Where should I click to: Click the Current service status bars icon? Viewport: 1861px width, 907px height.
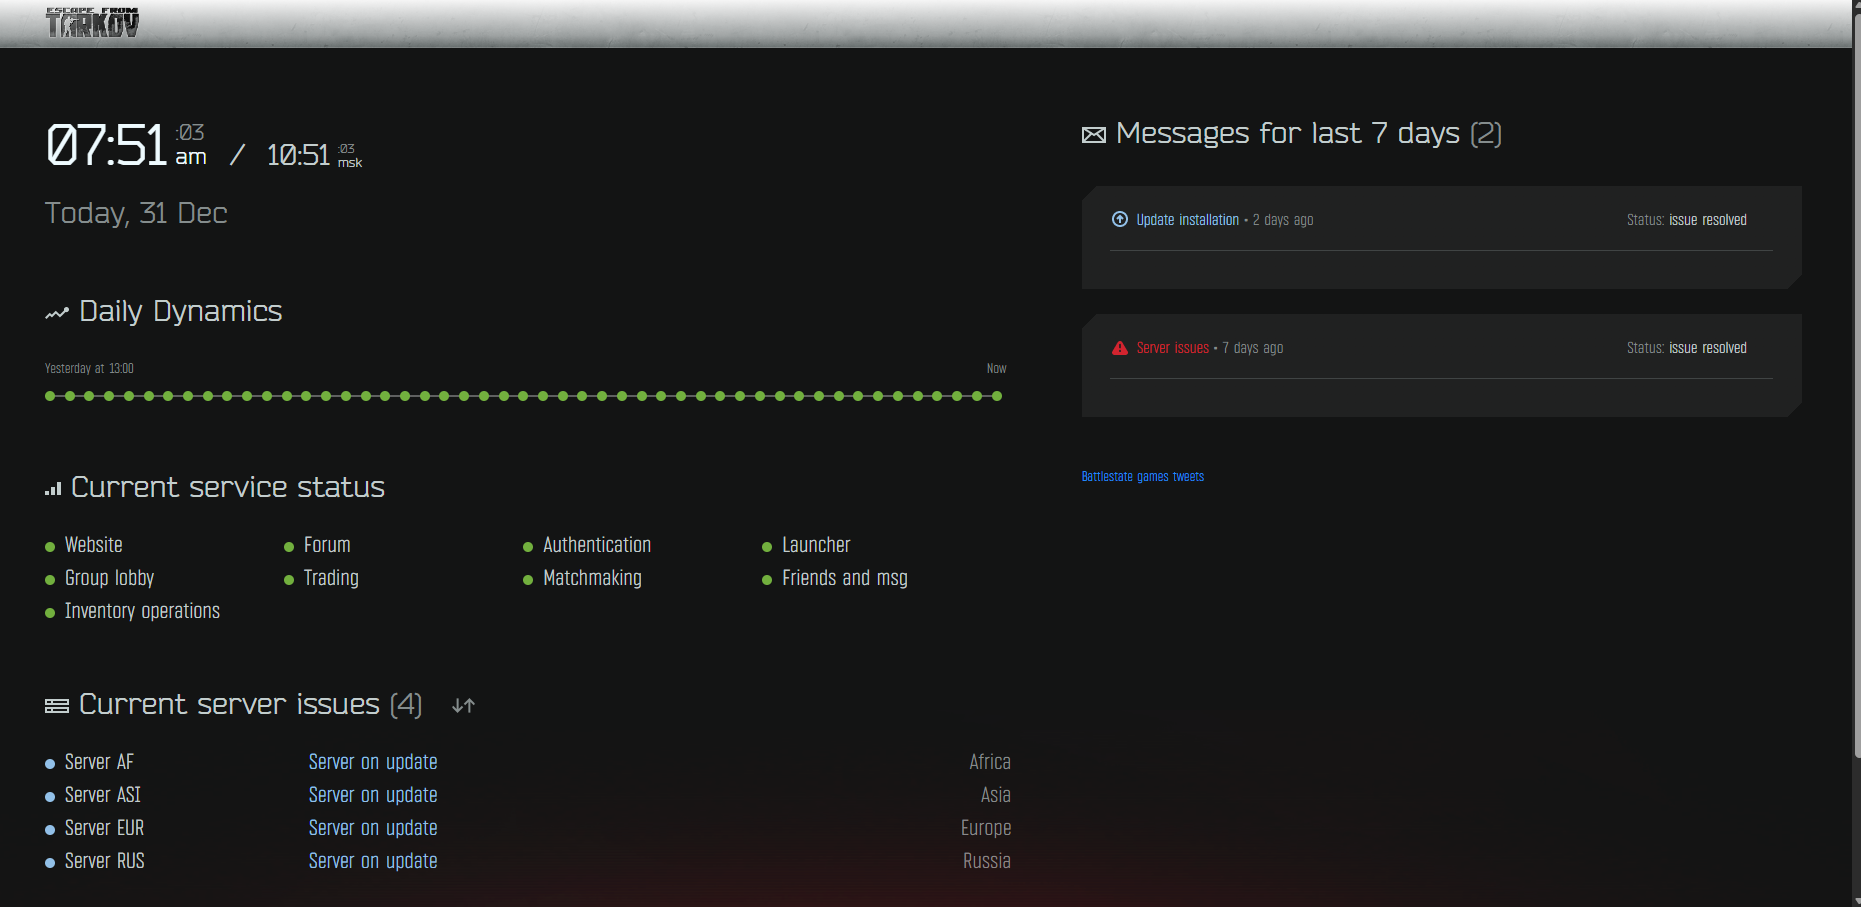pos(53,489)
